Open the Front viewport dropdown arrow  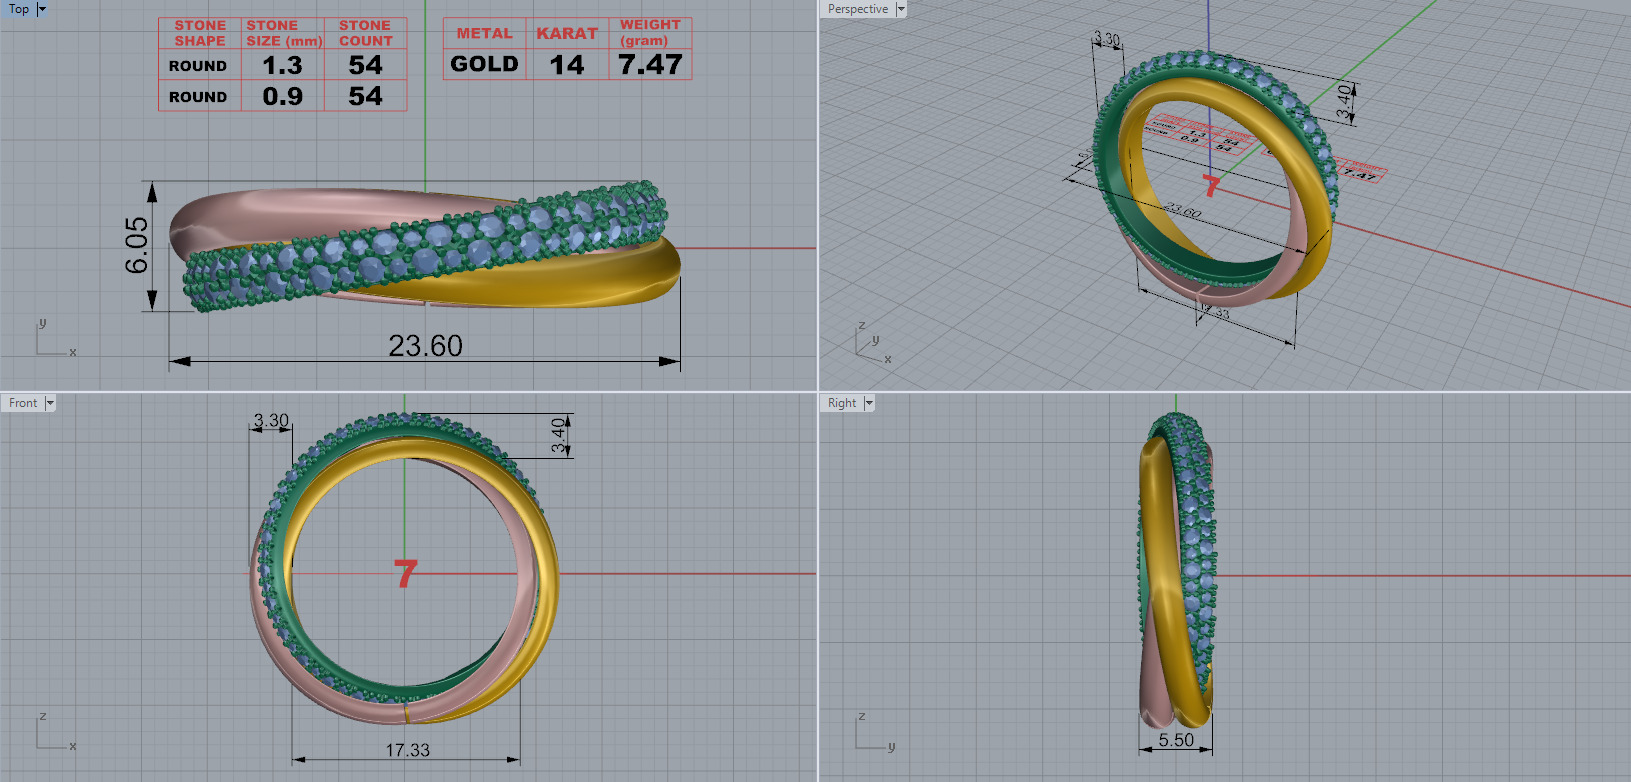50,403
